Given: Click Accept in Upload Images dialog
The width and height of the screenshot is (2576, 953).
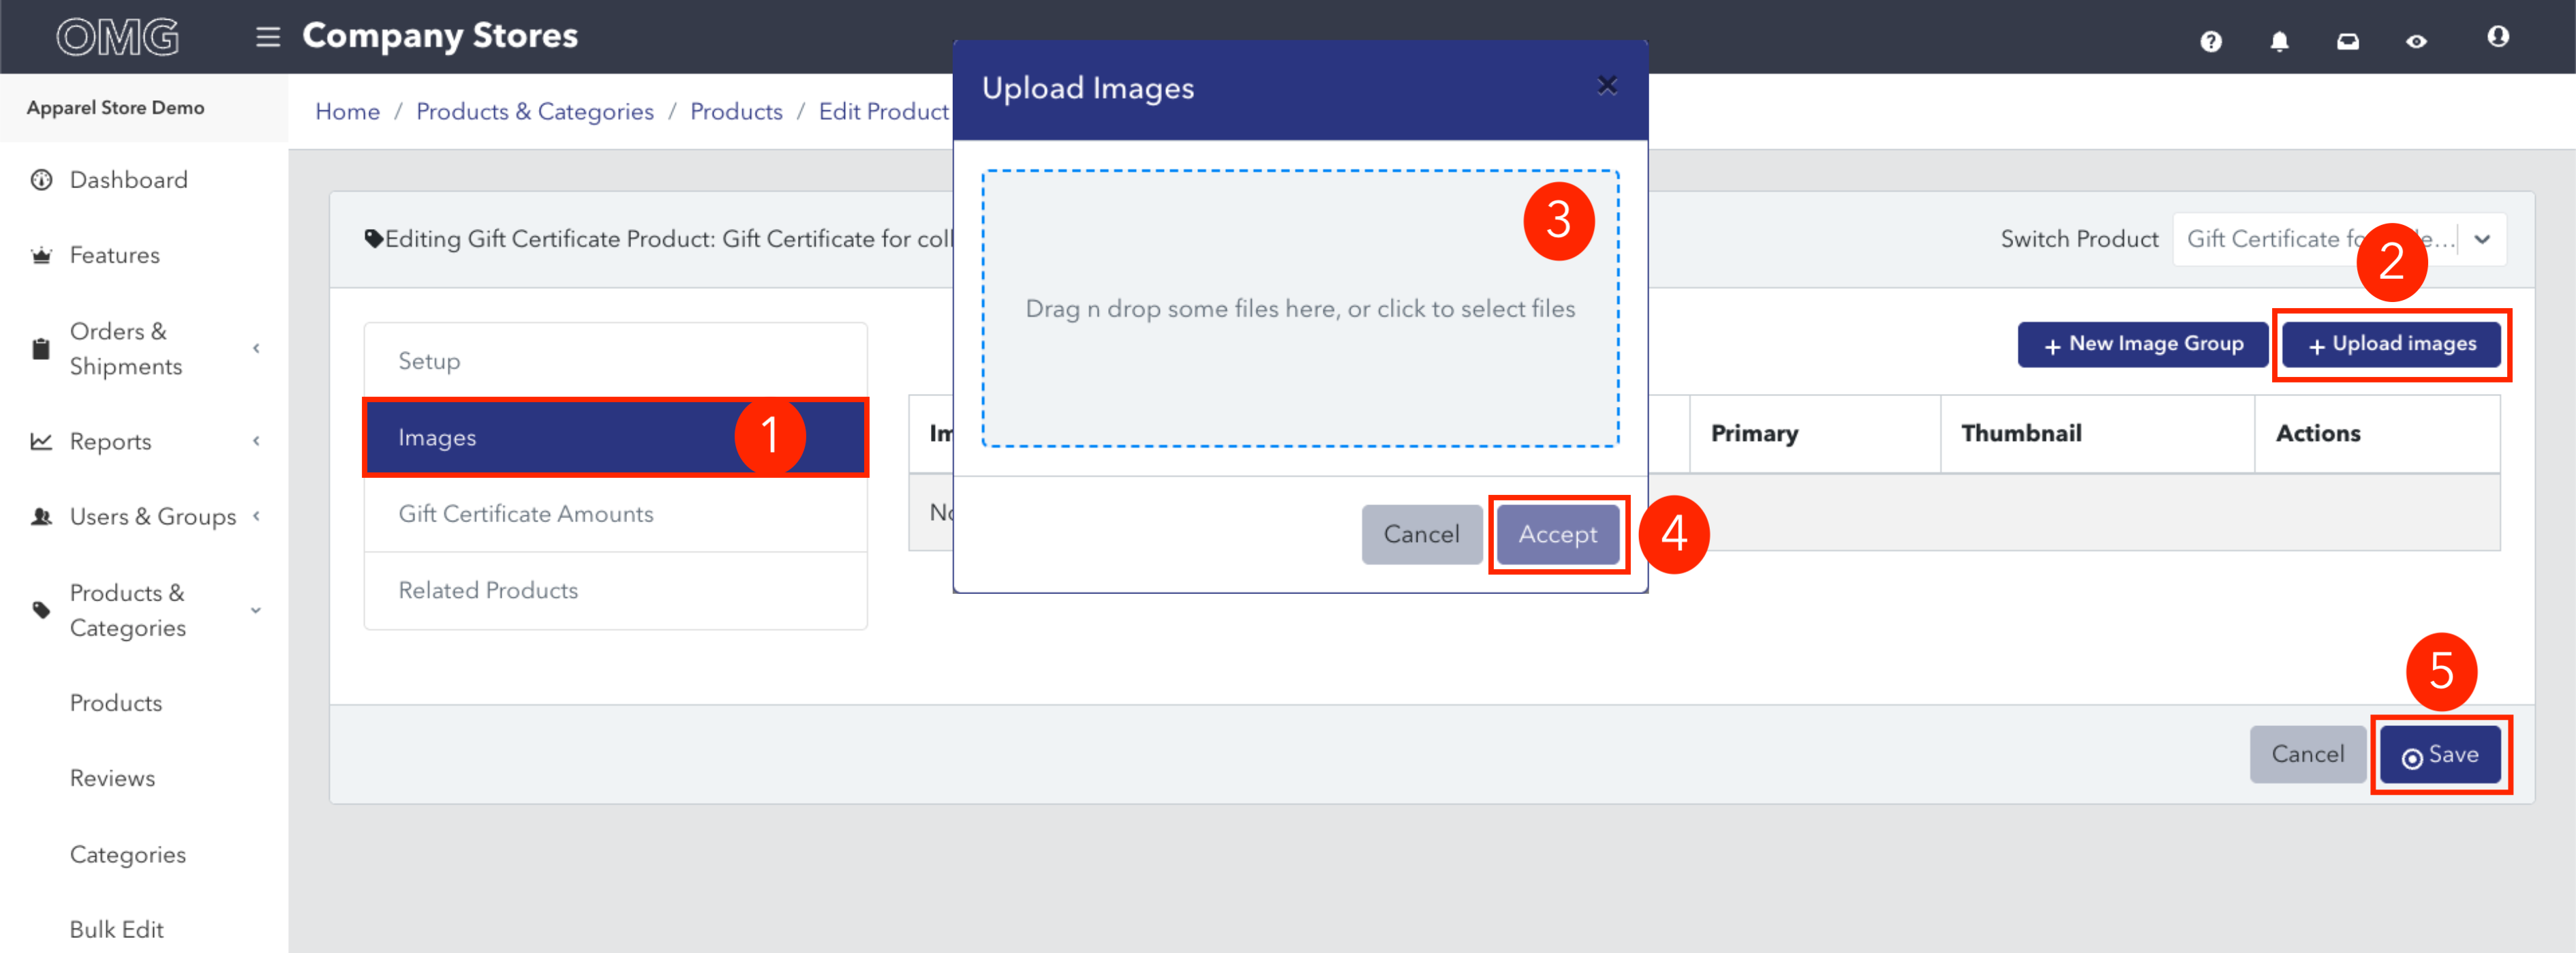Looking at the screenshot, I should pos(1557,534).
